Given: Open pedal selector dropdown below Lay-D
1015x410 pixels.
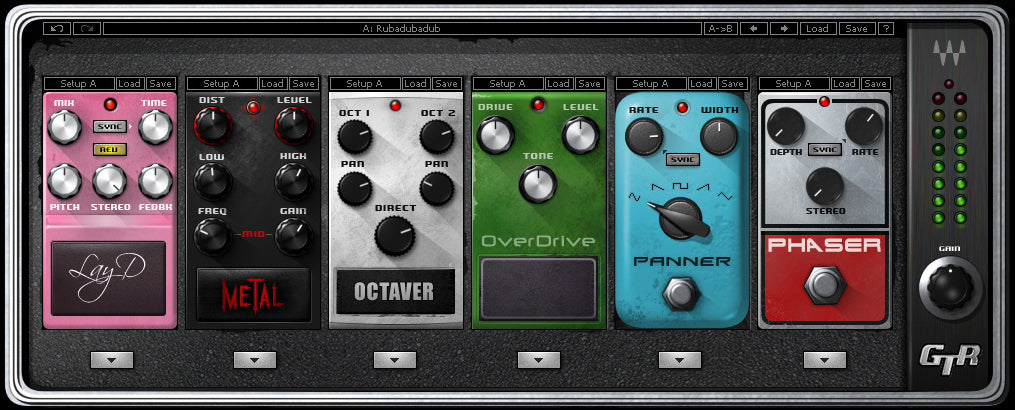Looking at the screenshot, I should [112, 360].
